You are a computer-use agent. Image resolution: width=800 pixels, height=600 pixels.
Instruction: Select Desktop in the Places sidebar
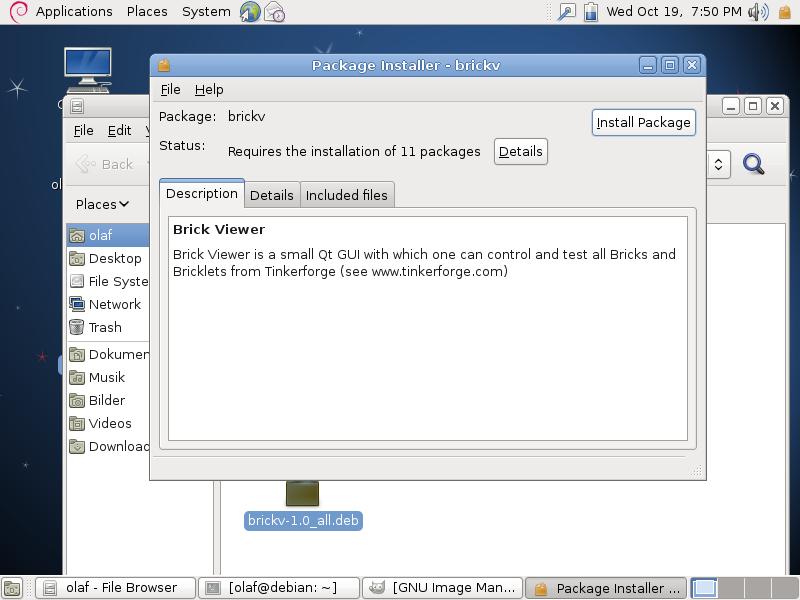pos(108,258)
